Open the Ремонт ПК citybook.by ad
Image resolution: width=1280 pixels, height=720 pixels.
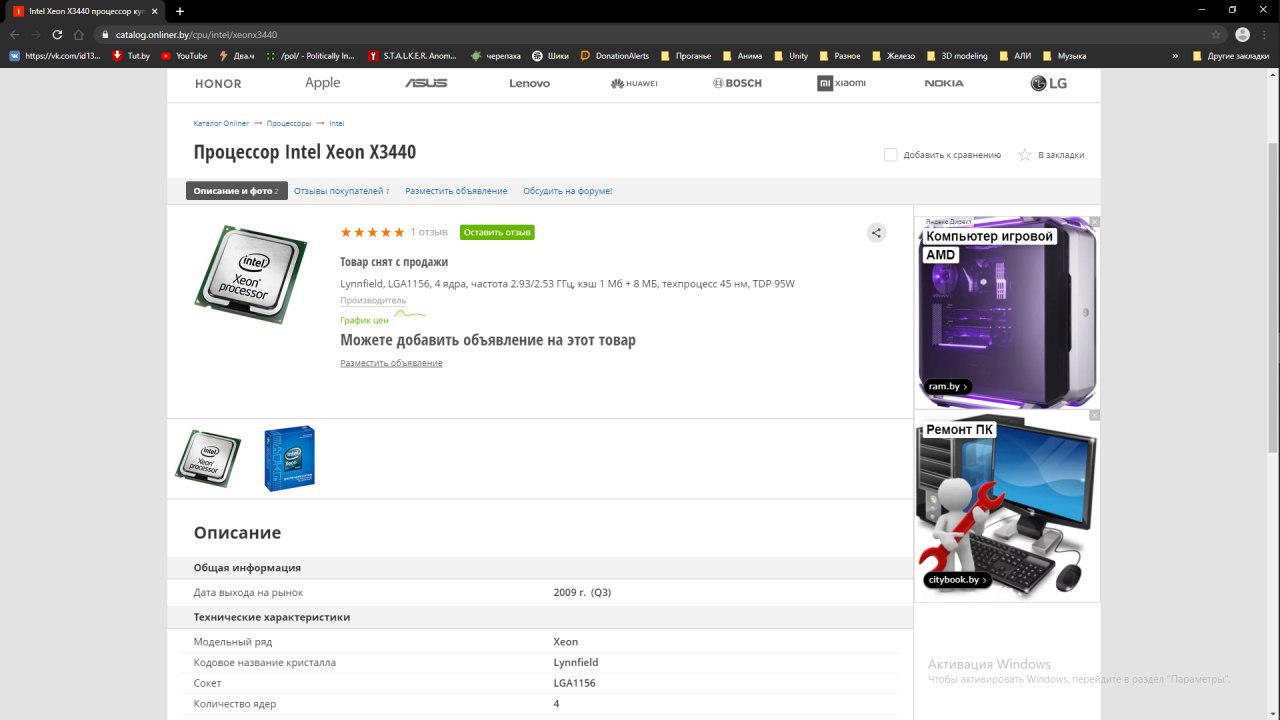click(1007, 506)
